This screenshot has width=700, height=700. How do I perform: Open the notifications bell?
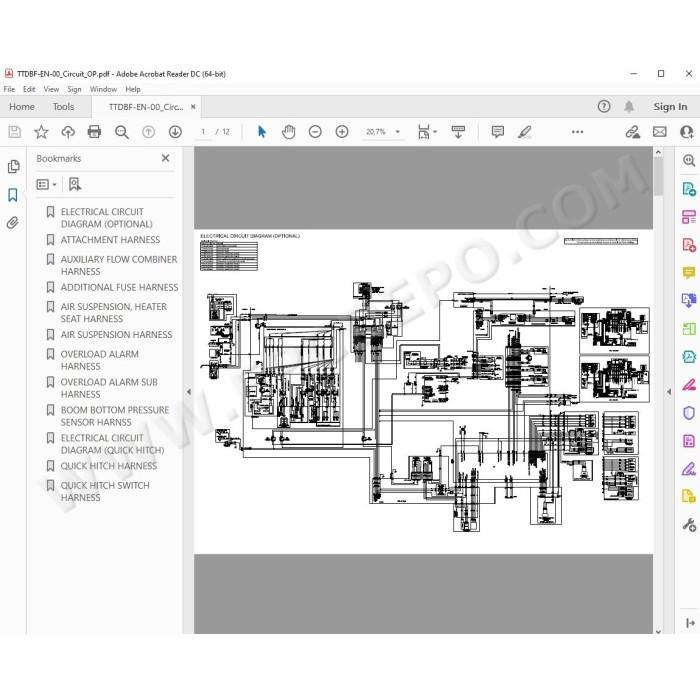pyautogui.click(x=629, y=106)
